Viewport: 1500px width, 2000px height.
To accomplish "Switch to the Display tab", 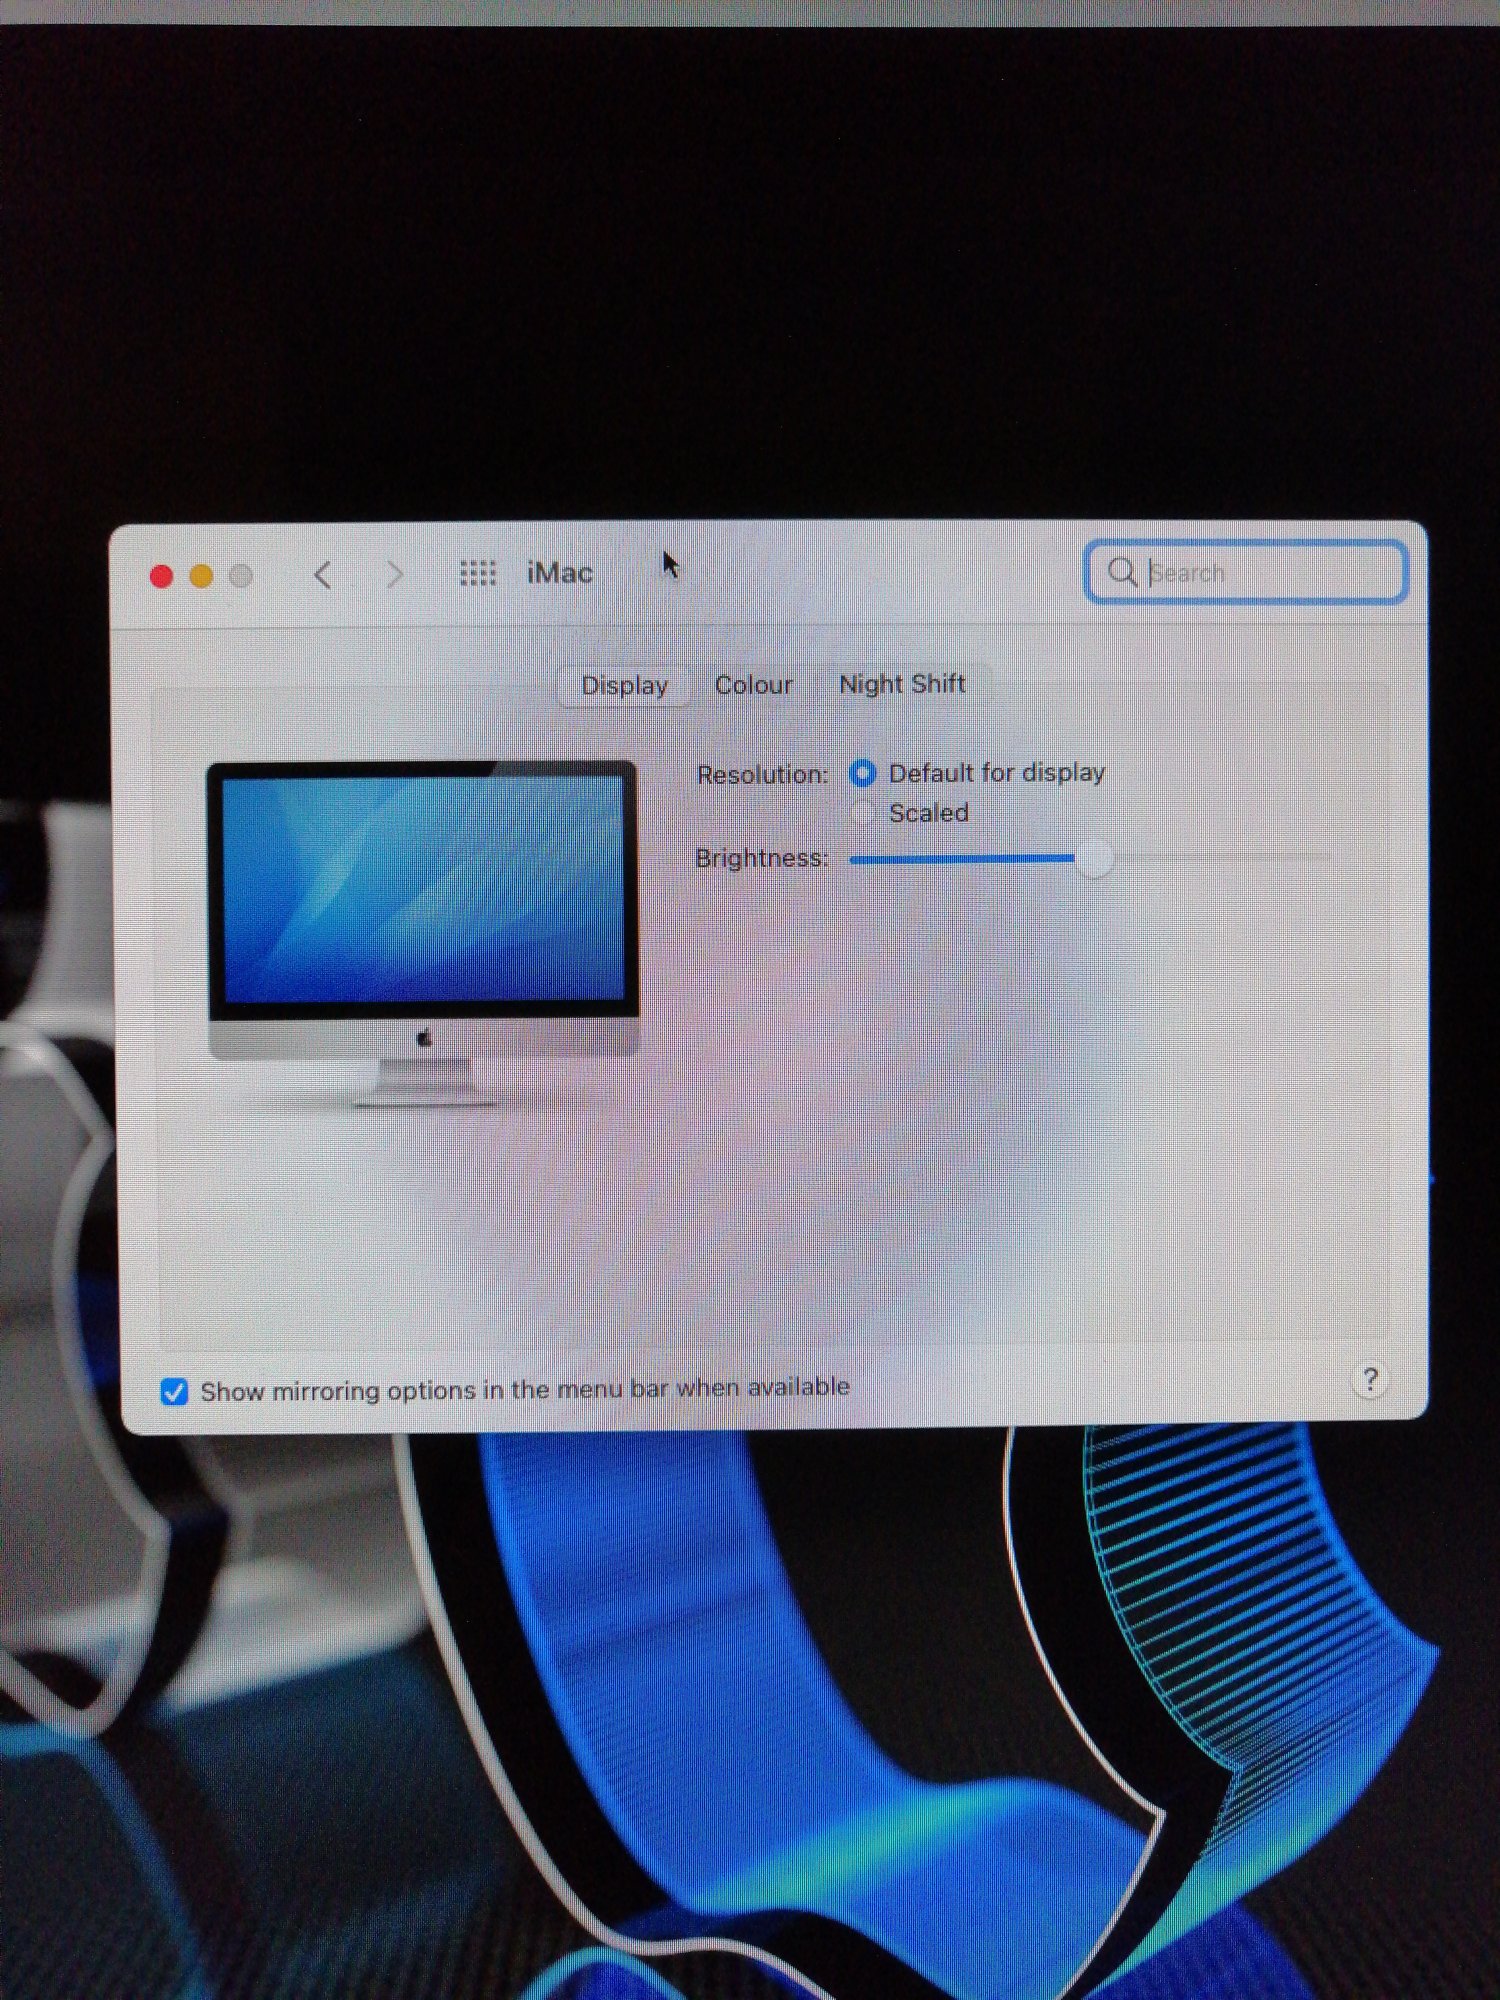I will coord(624,686).
